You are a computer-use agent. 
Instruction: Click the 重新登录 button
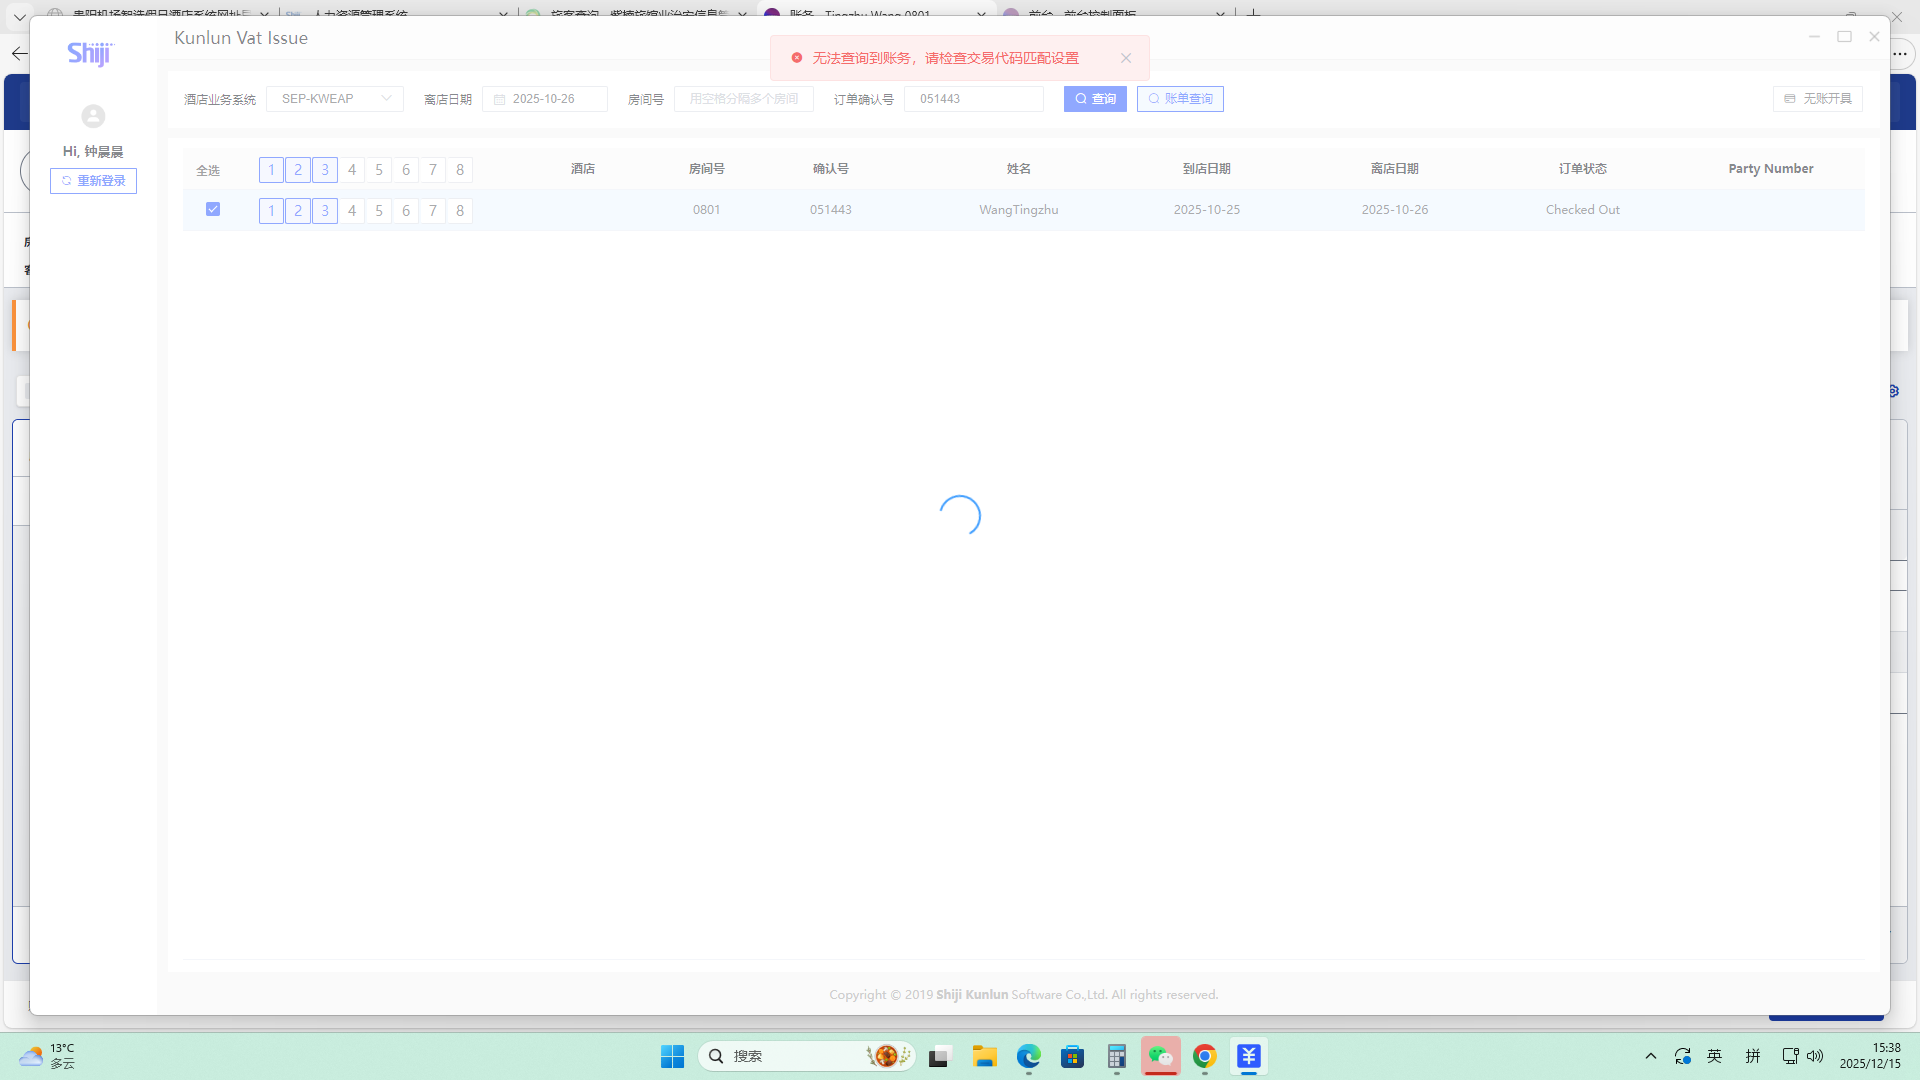click(93, 181)
